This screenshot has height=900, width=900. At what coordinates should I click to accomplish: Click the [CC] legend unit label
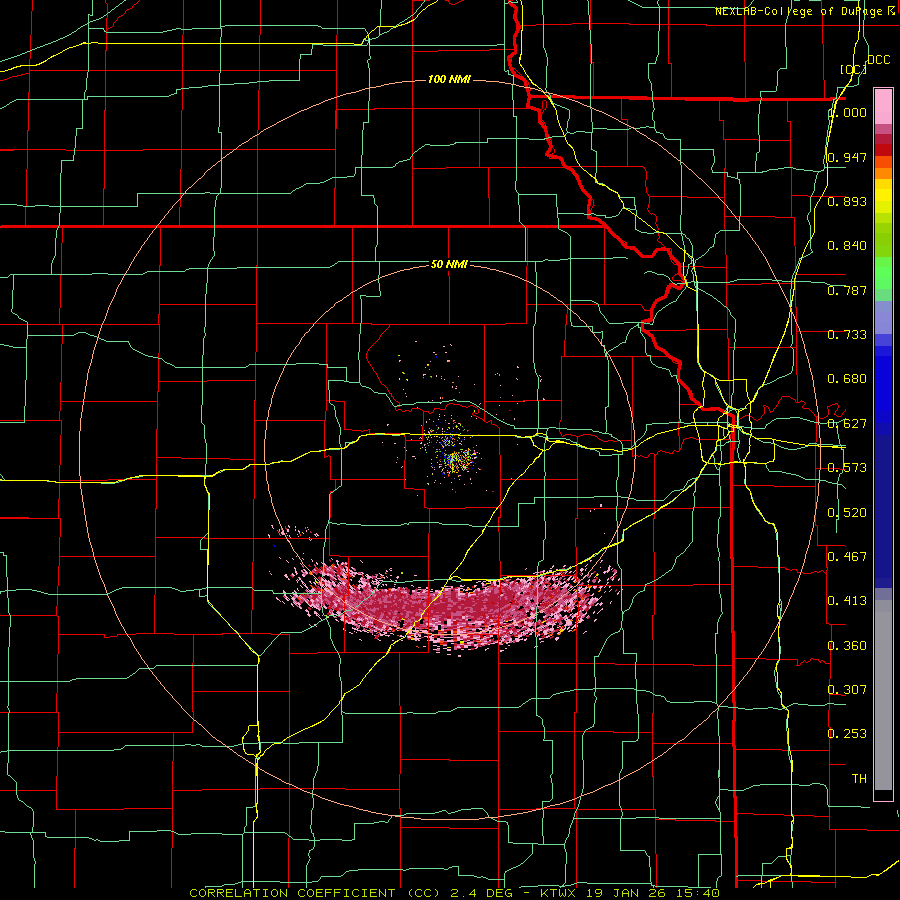click(853, 69)
